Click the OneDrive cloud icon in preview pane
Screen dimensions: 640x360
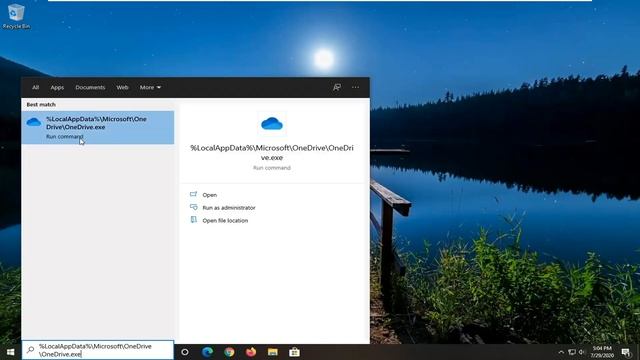coord(272,123)
